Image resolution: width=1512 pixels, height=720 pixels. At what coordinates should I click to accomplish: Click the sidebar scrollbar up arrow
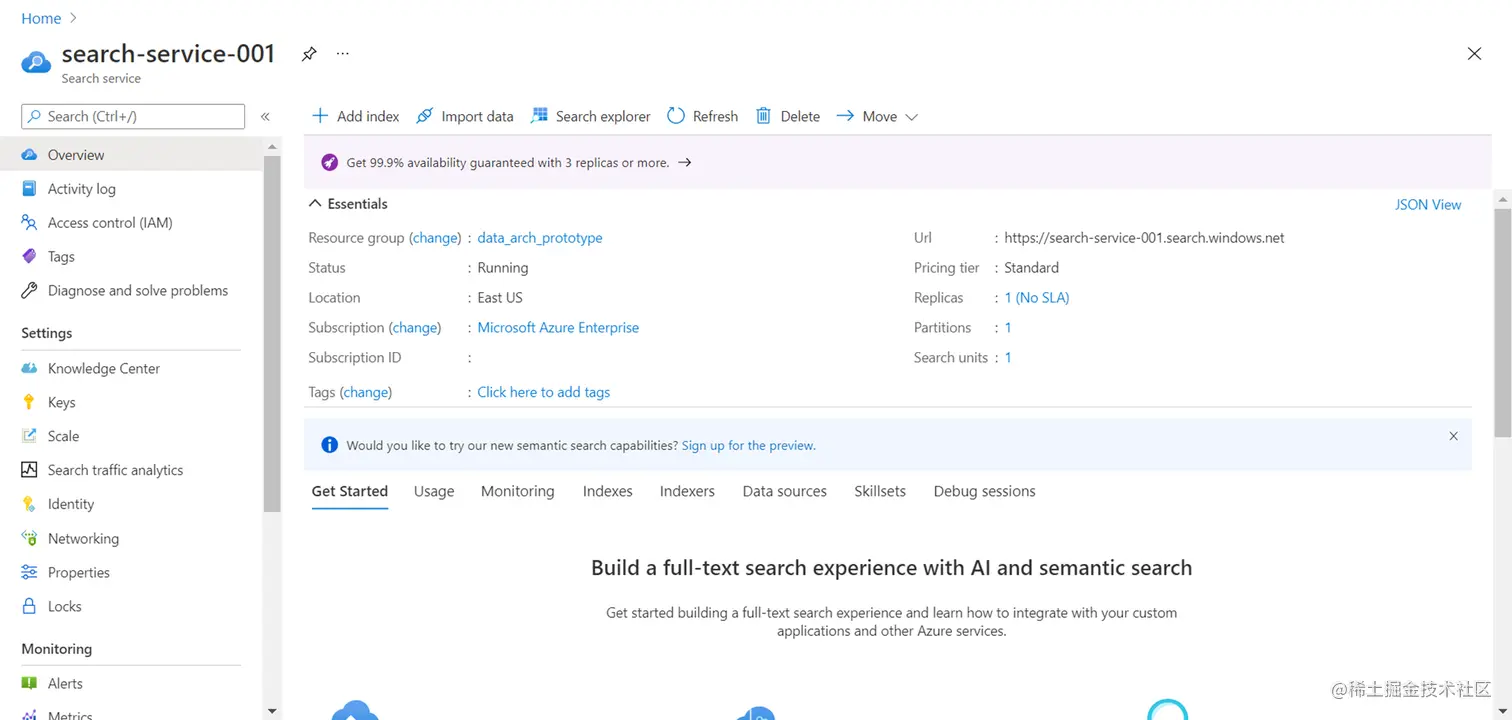(x=272, y=146)
